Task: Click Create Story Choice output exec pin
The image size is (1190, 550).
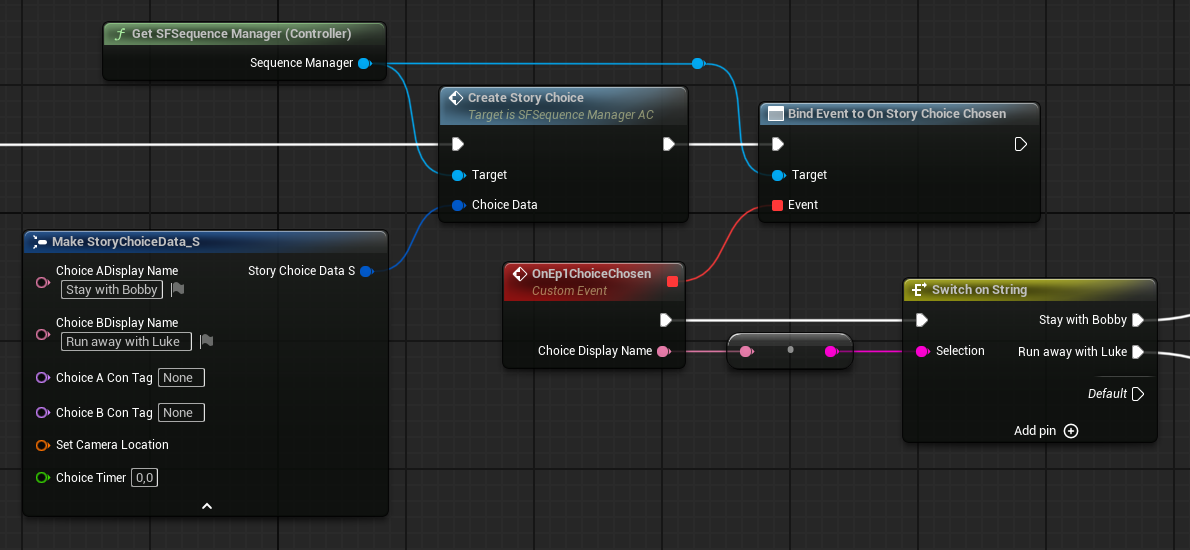Action: pos(669,144)
